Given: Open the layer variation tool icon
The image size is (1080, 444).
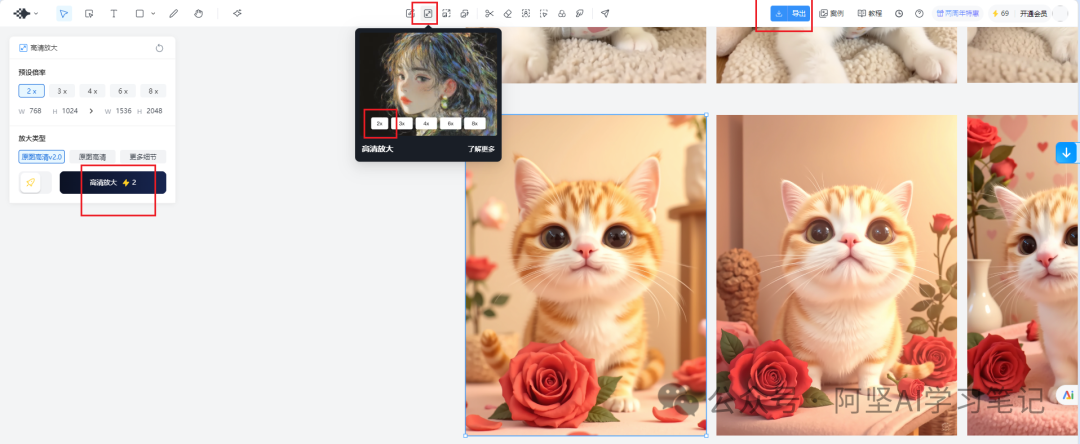Looking at the screenshot, I should click(465, 13).
